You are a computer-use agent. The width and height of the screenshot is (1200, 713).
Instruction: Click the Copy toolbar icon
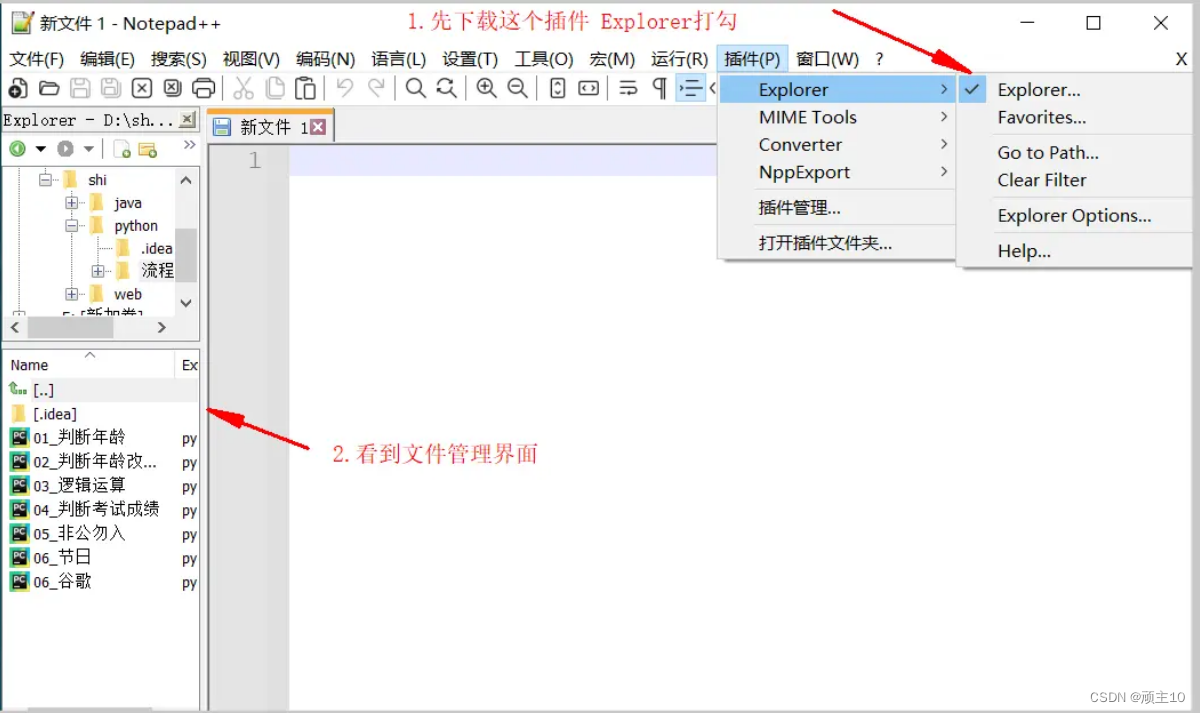click(275, 88)
